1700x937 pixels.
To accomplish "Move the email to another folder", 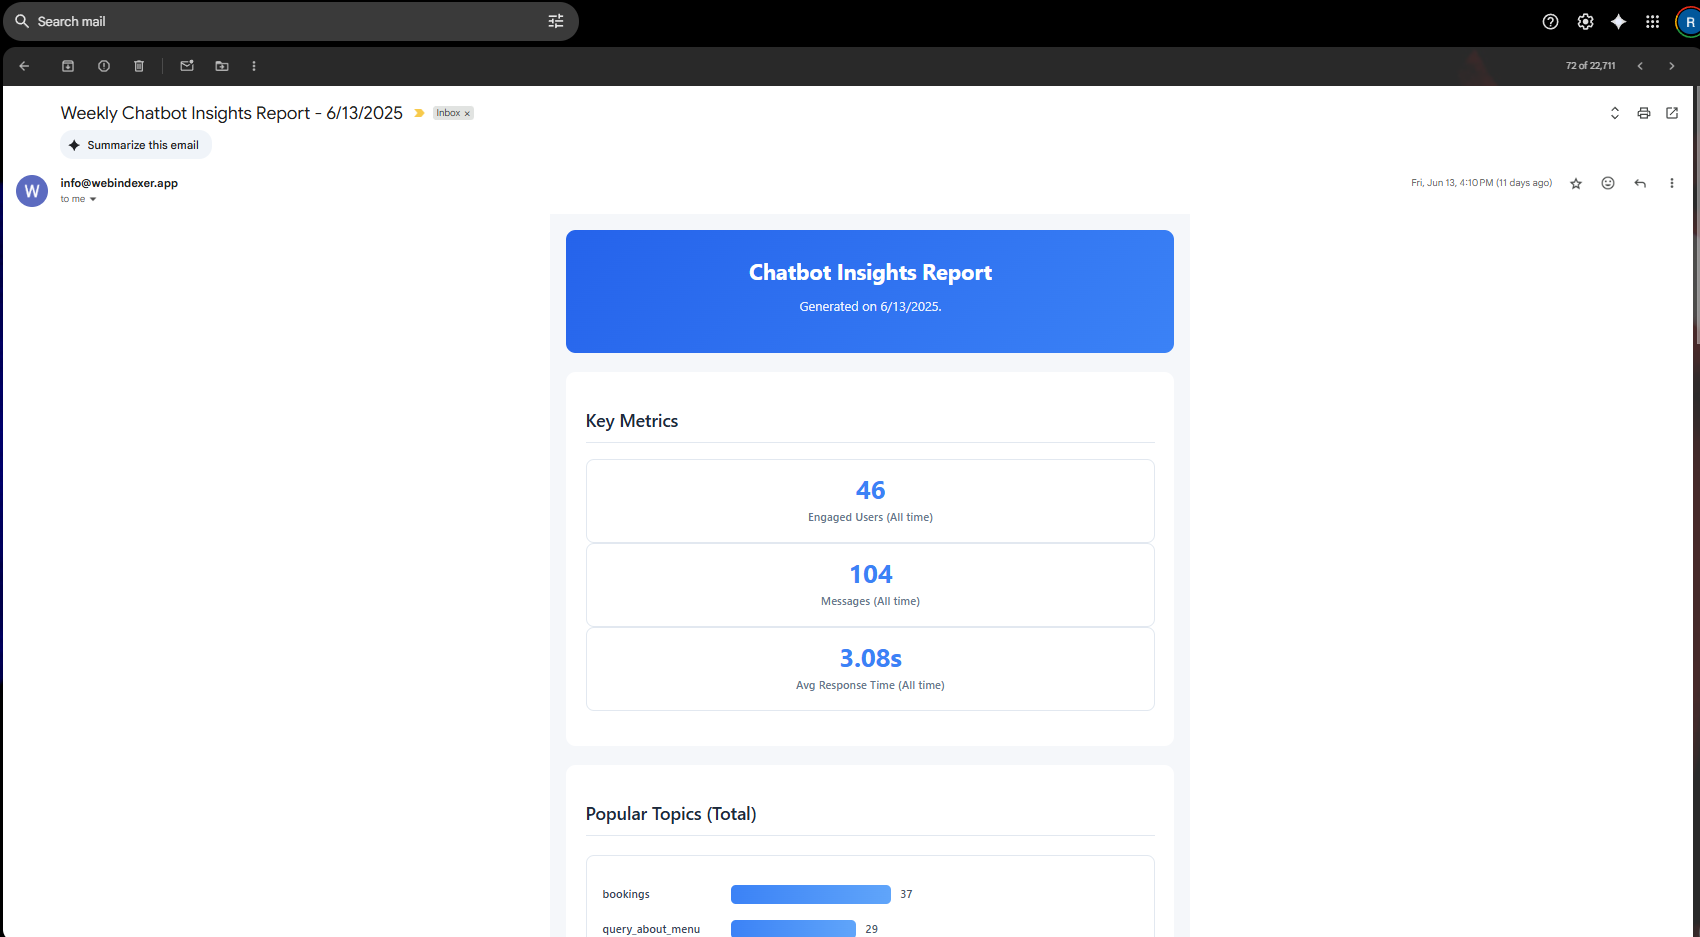I will pos(221,66).
